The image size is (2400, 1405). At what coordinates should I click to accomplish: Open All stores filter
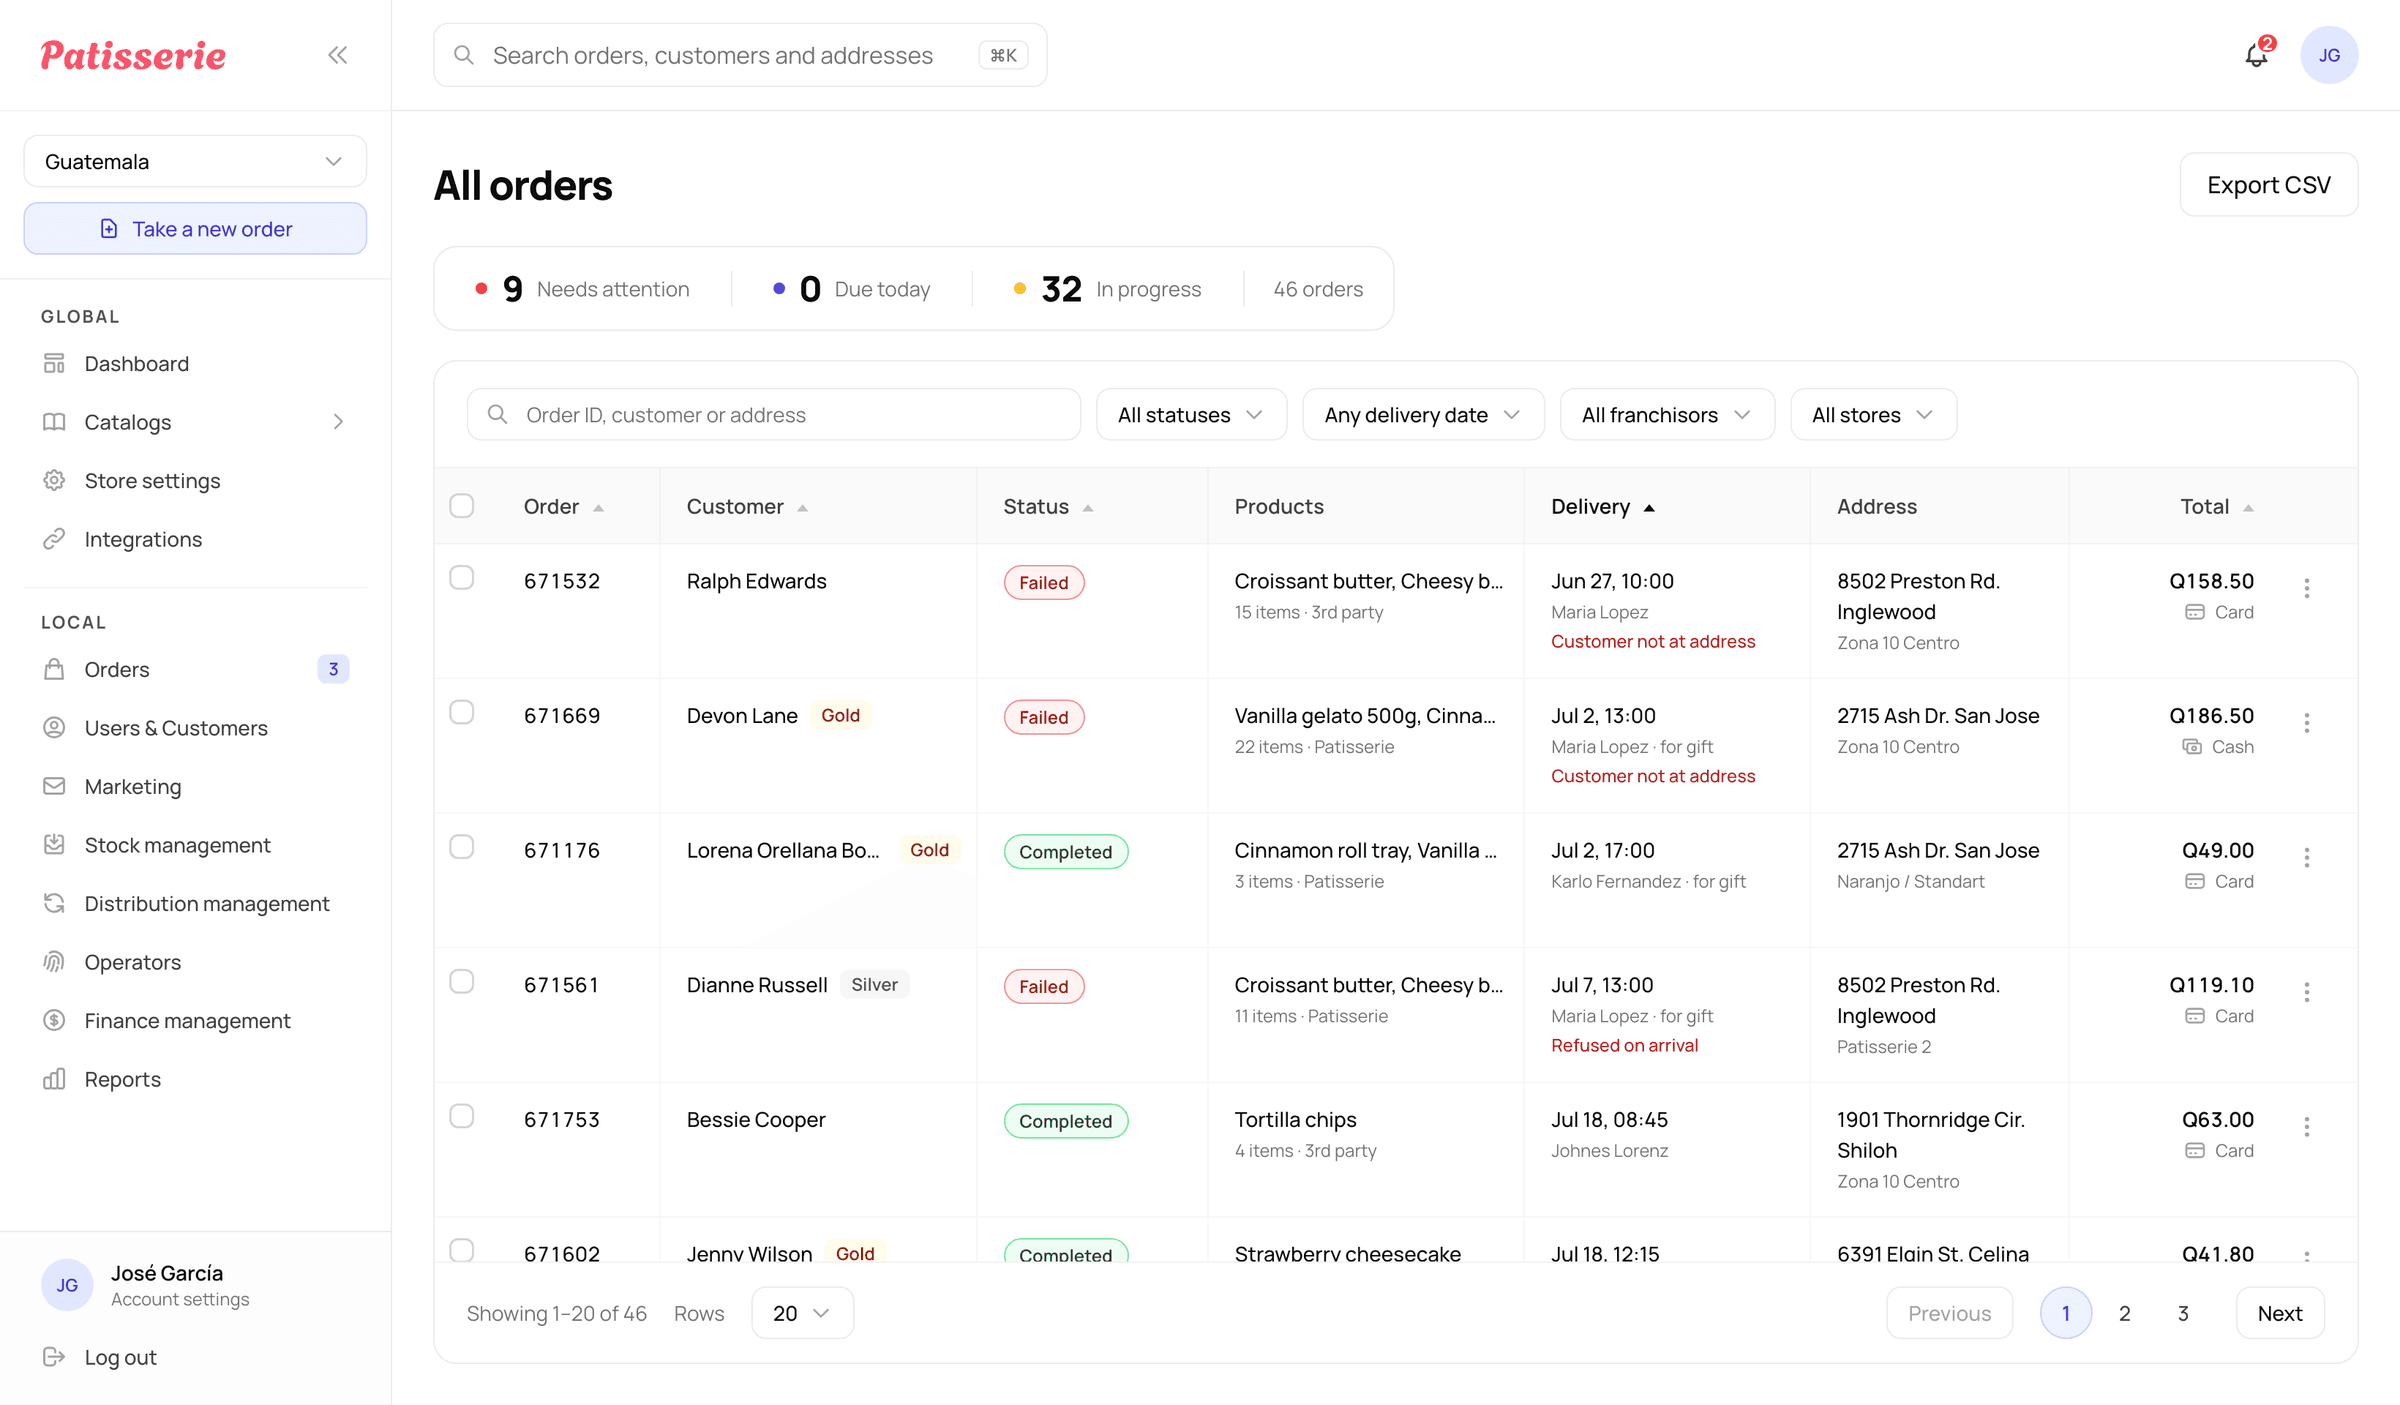1873,414
